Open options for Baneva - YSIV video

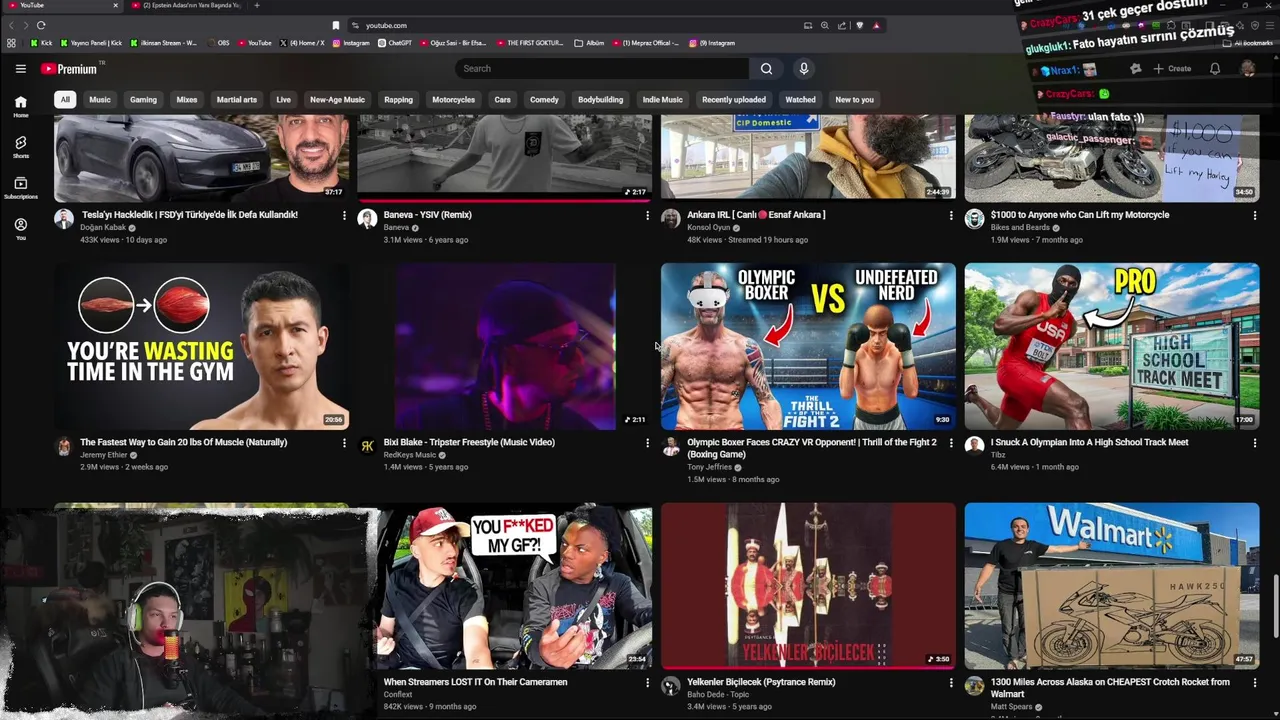coord(647,215)
